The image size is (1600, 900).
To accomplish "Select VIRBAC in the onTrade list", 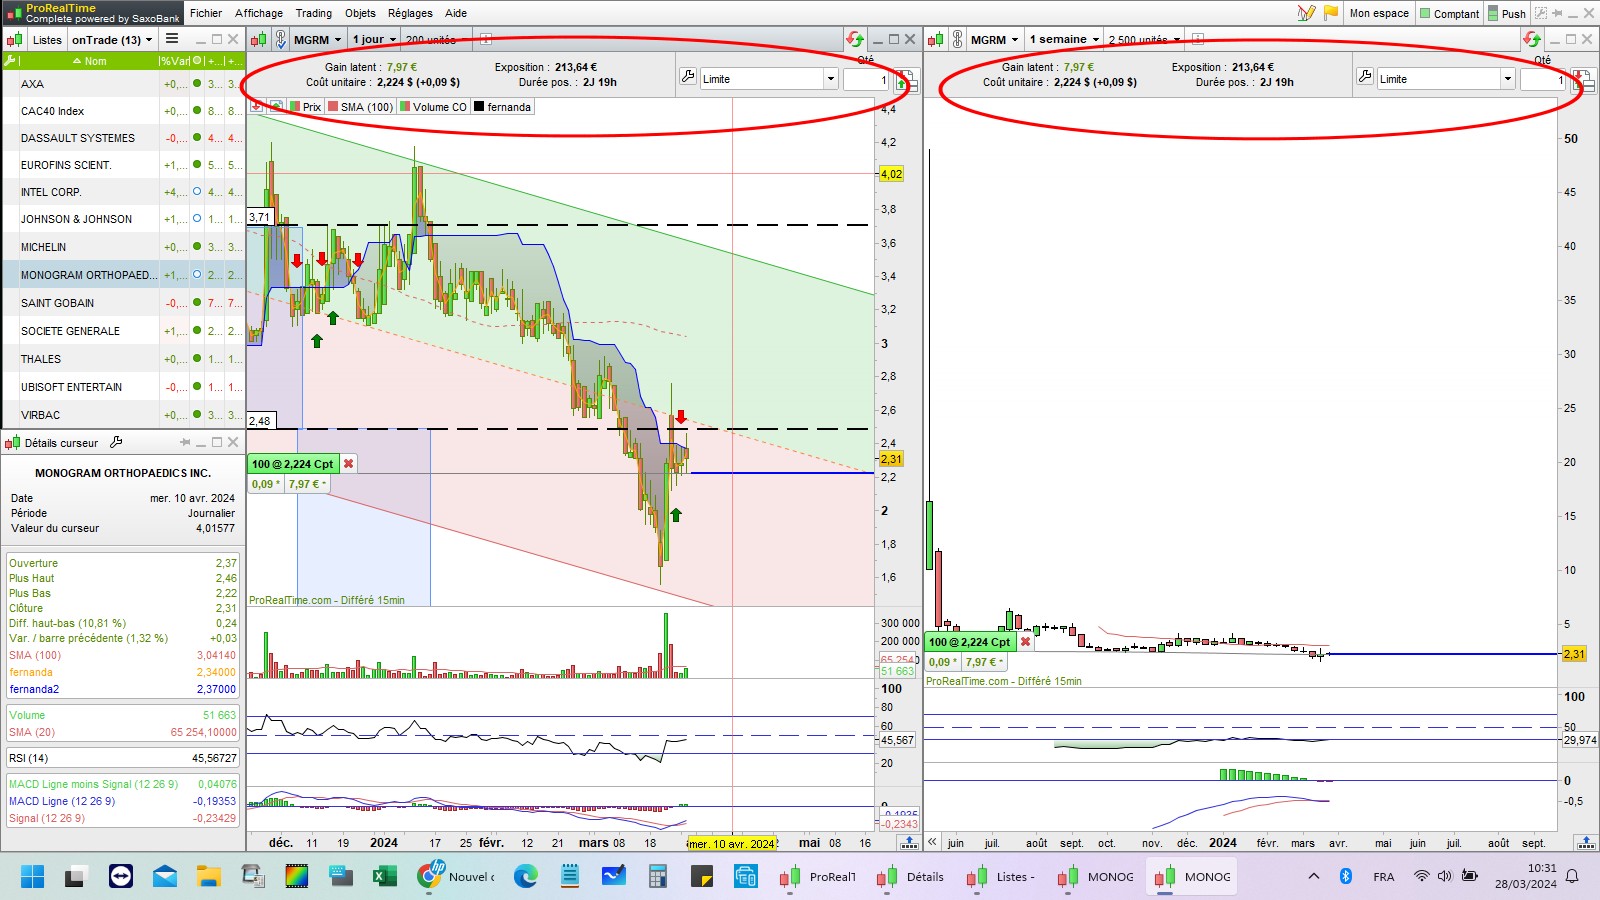I will pyautogui.click(x=122, y=415).
